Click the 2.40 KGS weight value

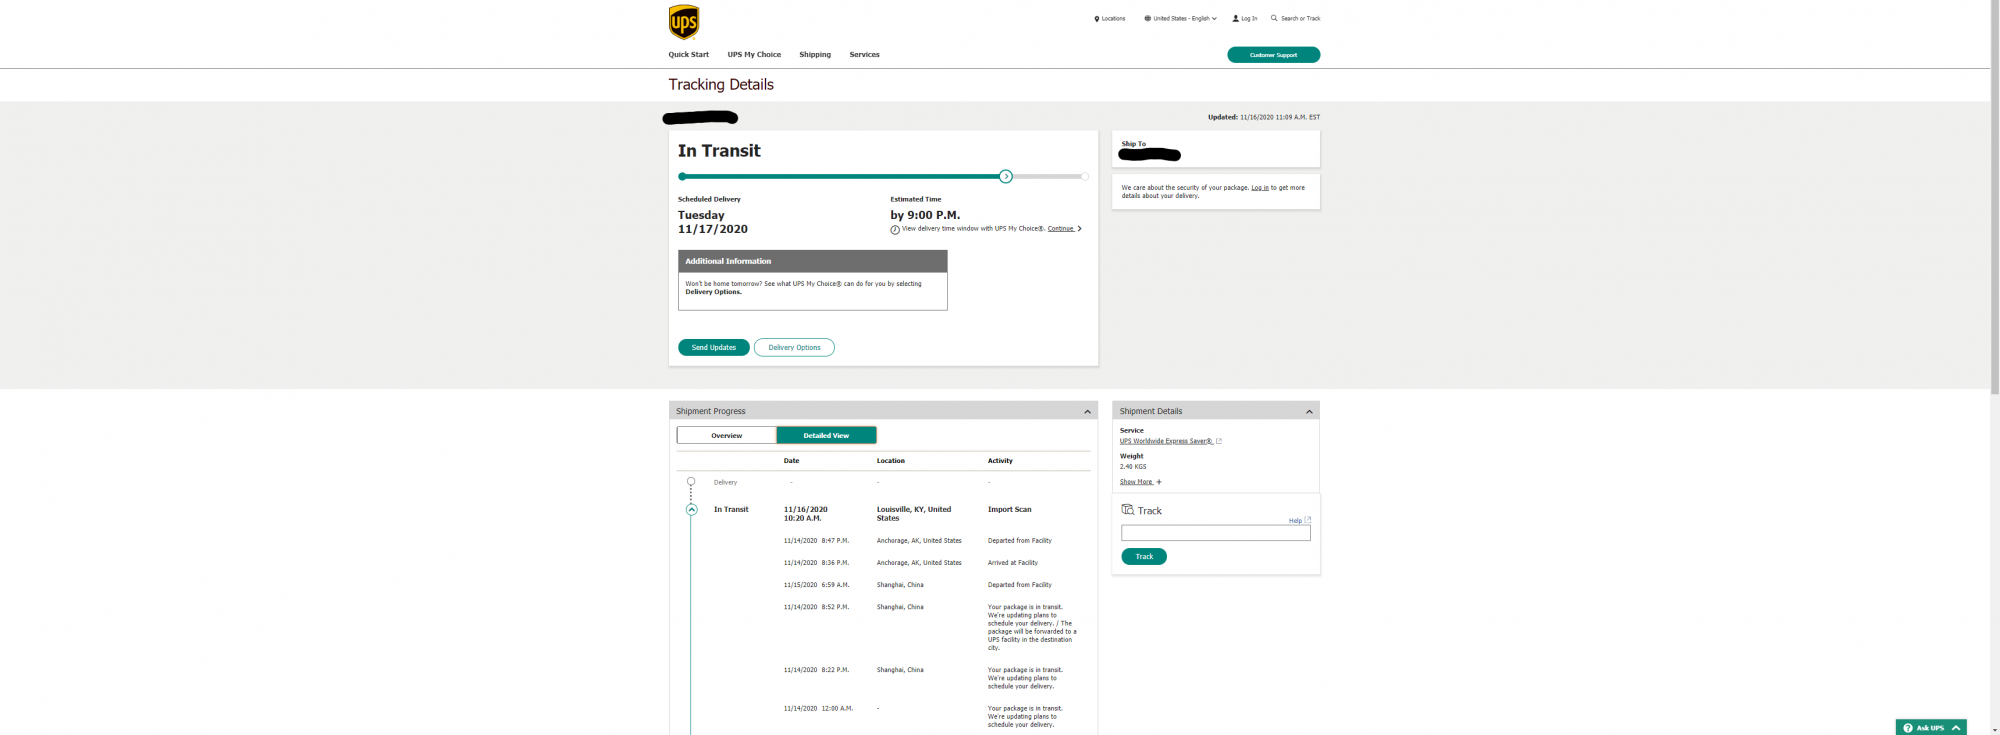point(1133,467)
